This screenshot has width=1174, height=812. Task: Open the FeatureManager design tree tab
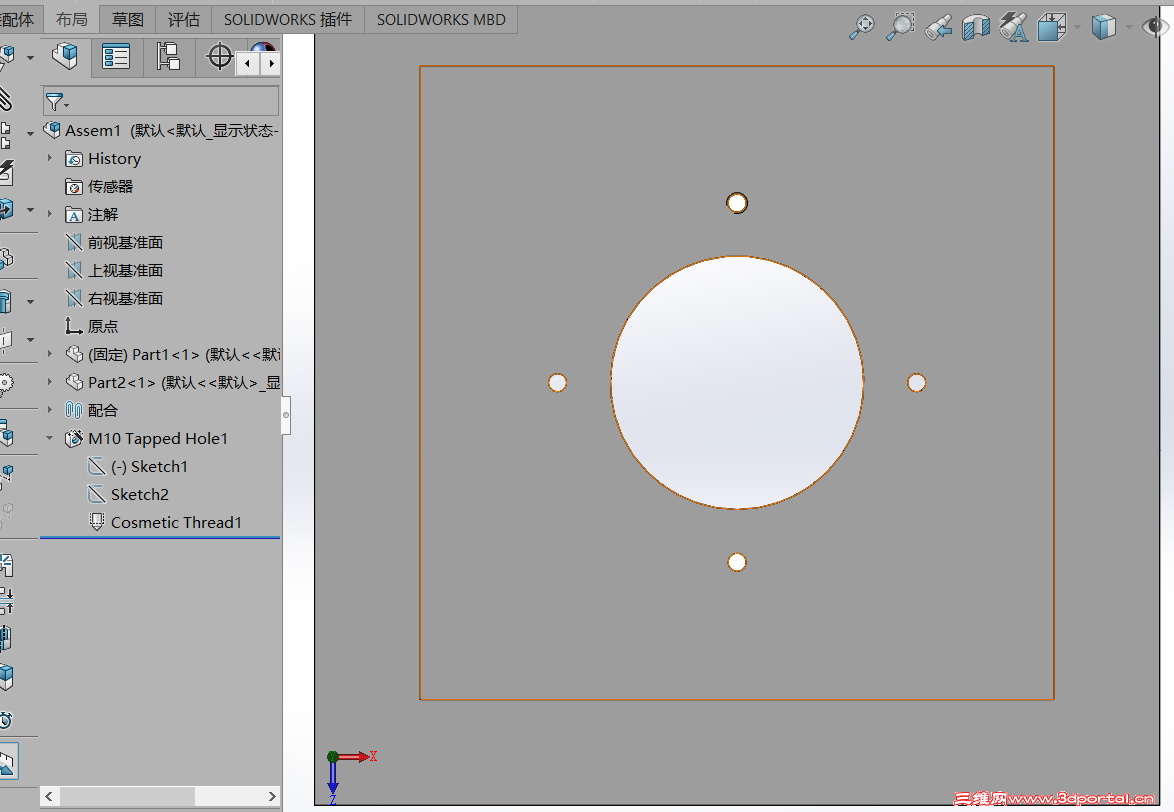(65, 57)
